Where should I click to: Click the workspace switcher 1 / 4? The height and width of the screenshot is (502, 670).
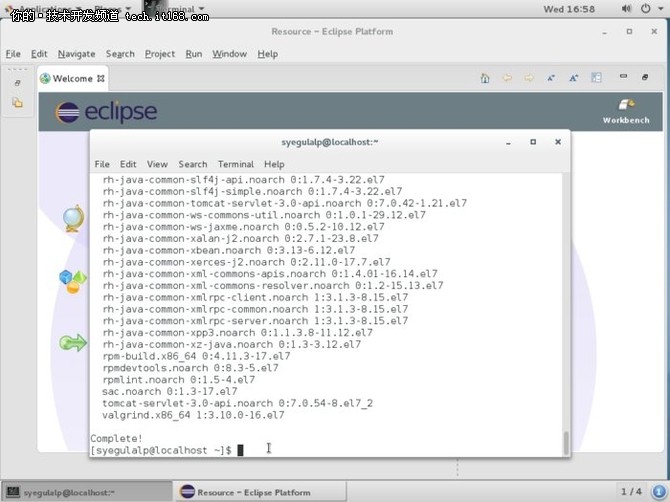[631, 492]
